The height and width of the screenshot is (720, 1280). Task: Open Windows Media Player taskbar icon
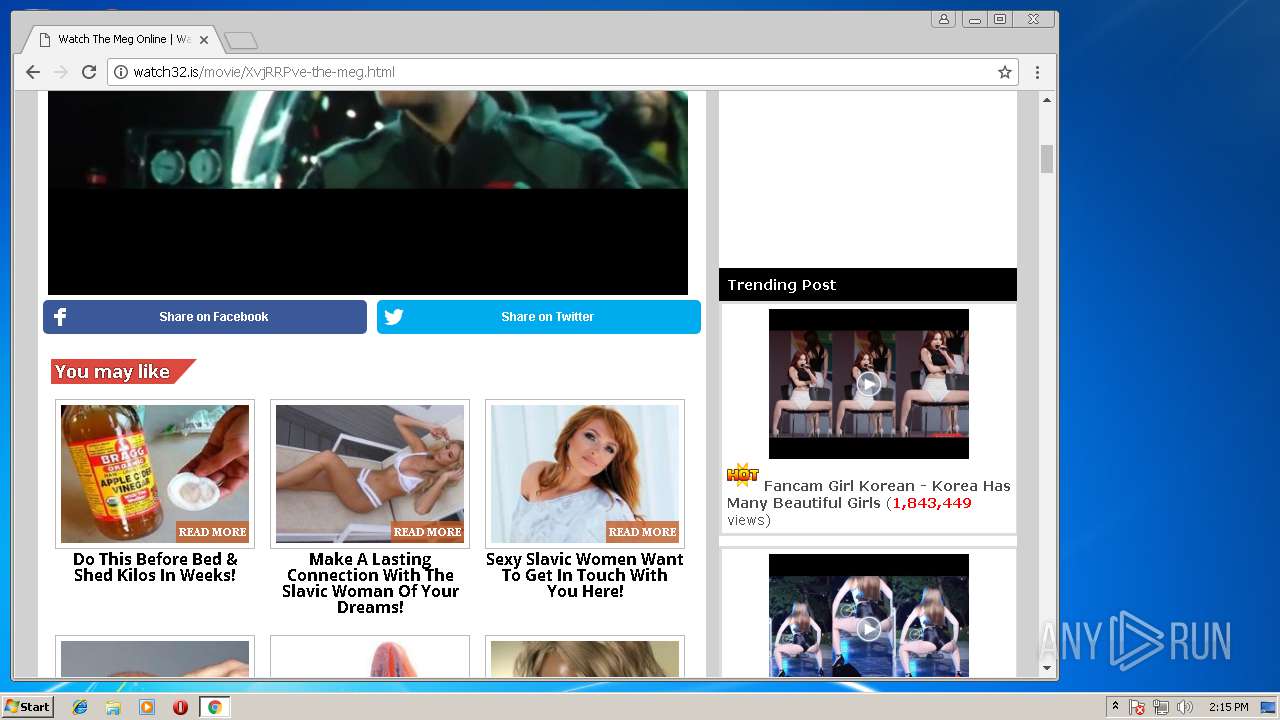147,707
